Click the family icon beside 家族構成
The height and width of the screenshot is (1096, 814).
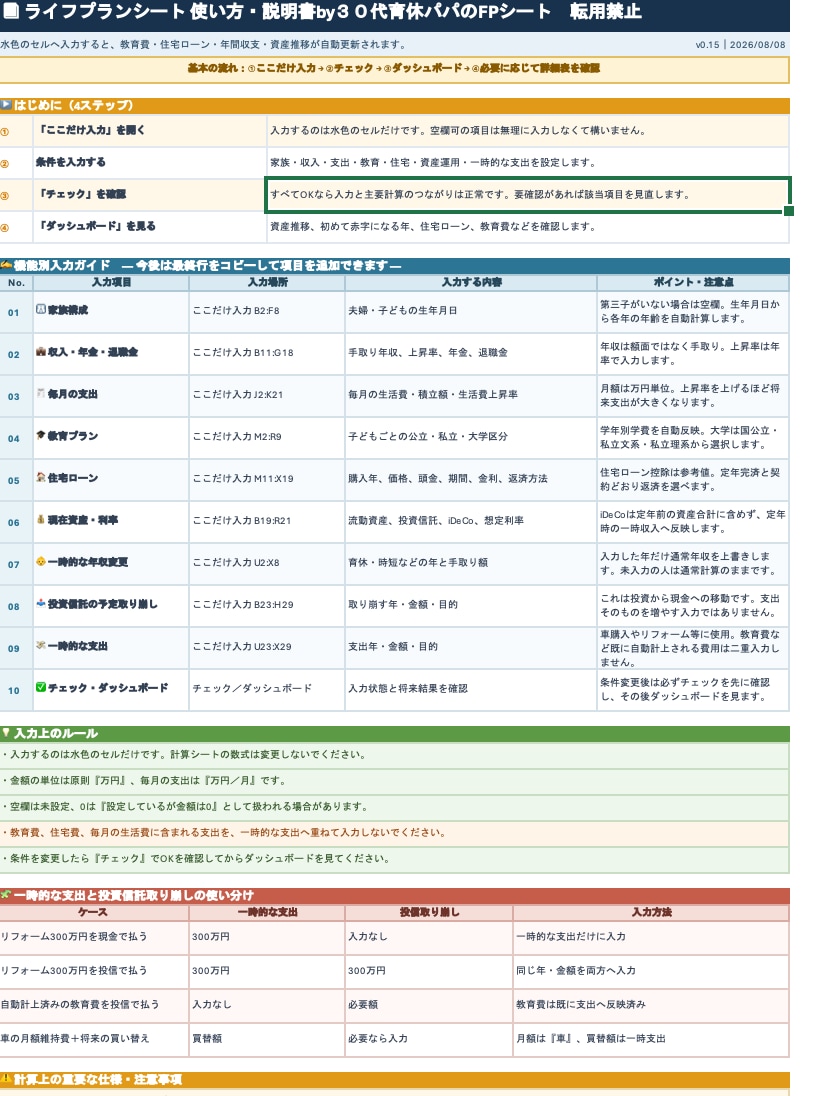click(x=41, y=309)
